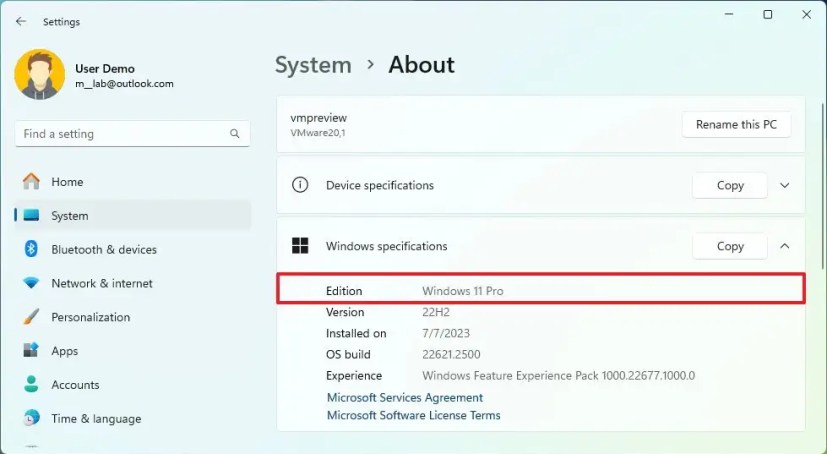
Task: Open Accounts via person icon
Action: [31, 384]
